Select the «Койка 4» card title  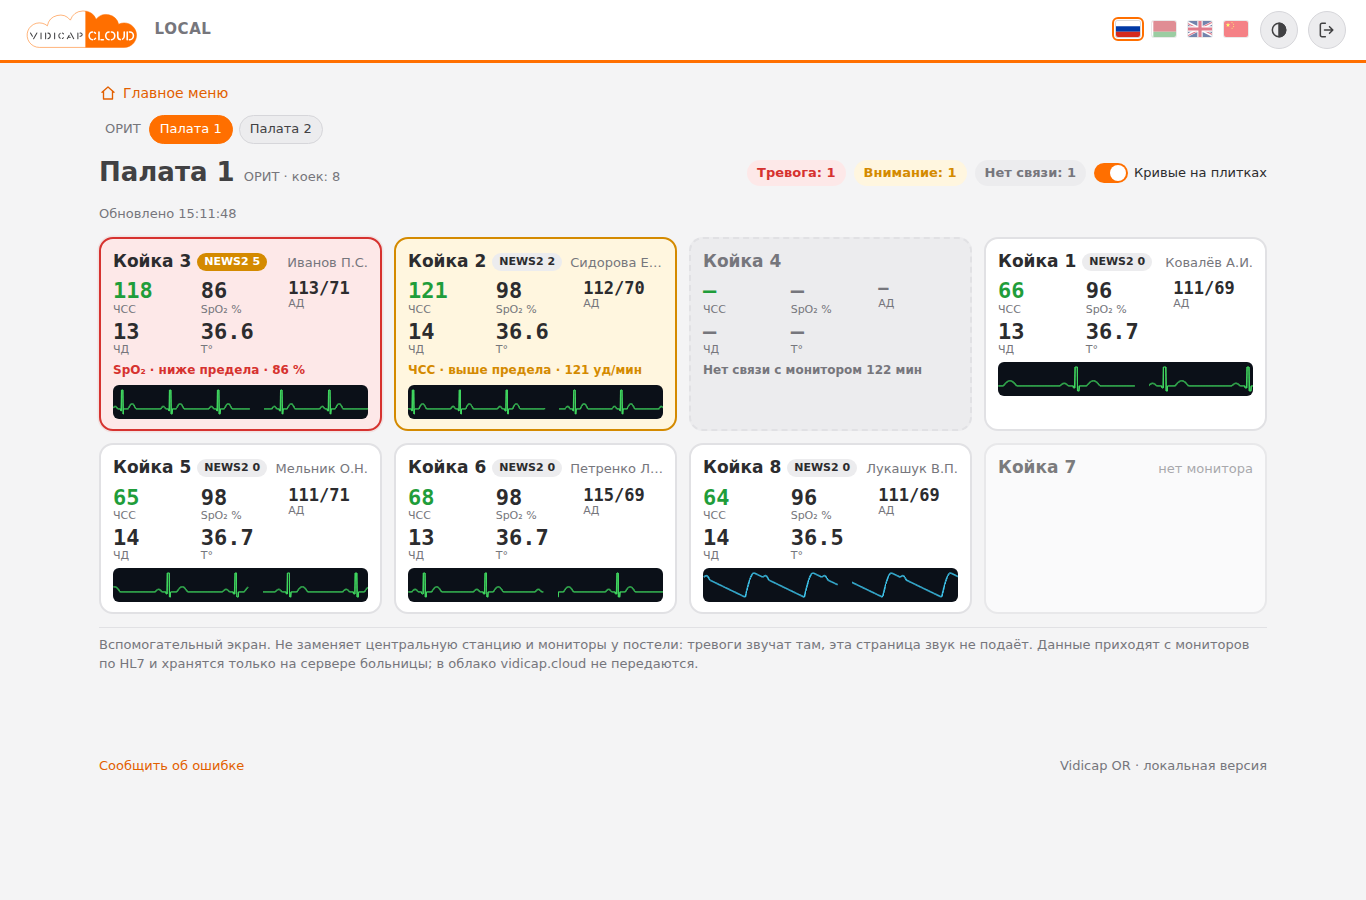[x=742, y=261]
